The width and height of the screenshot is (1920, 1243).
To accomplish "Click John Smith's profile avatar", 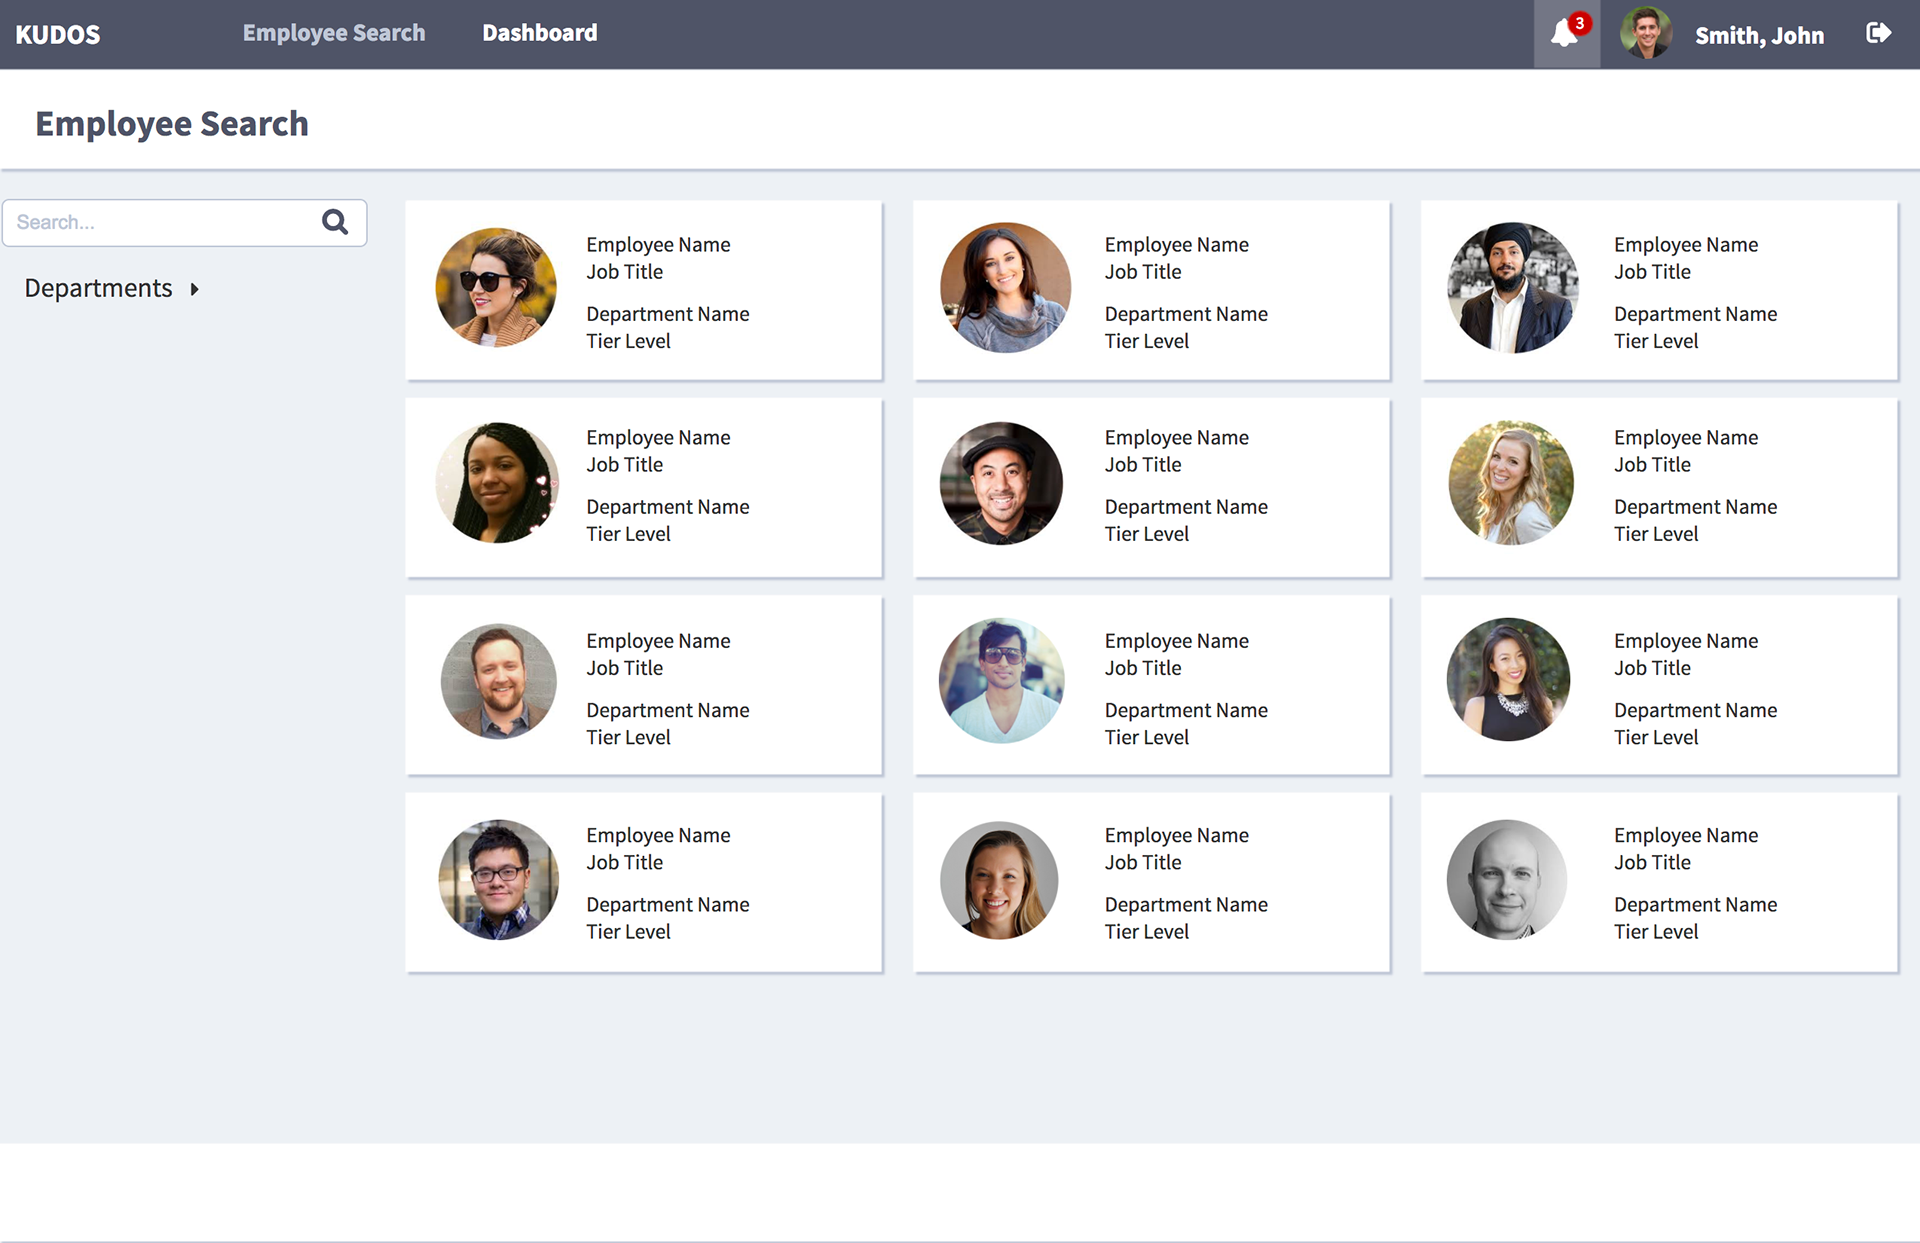I will coord(1646,34).
